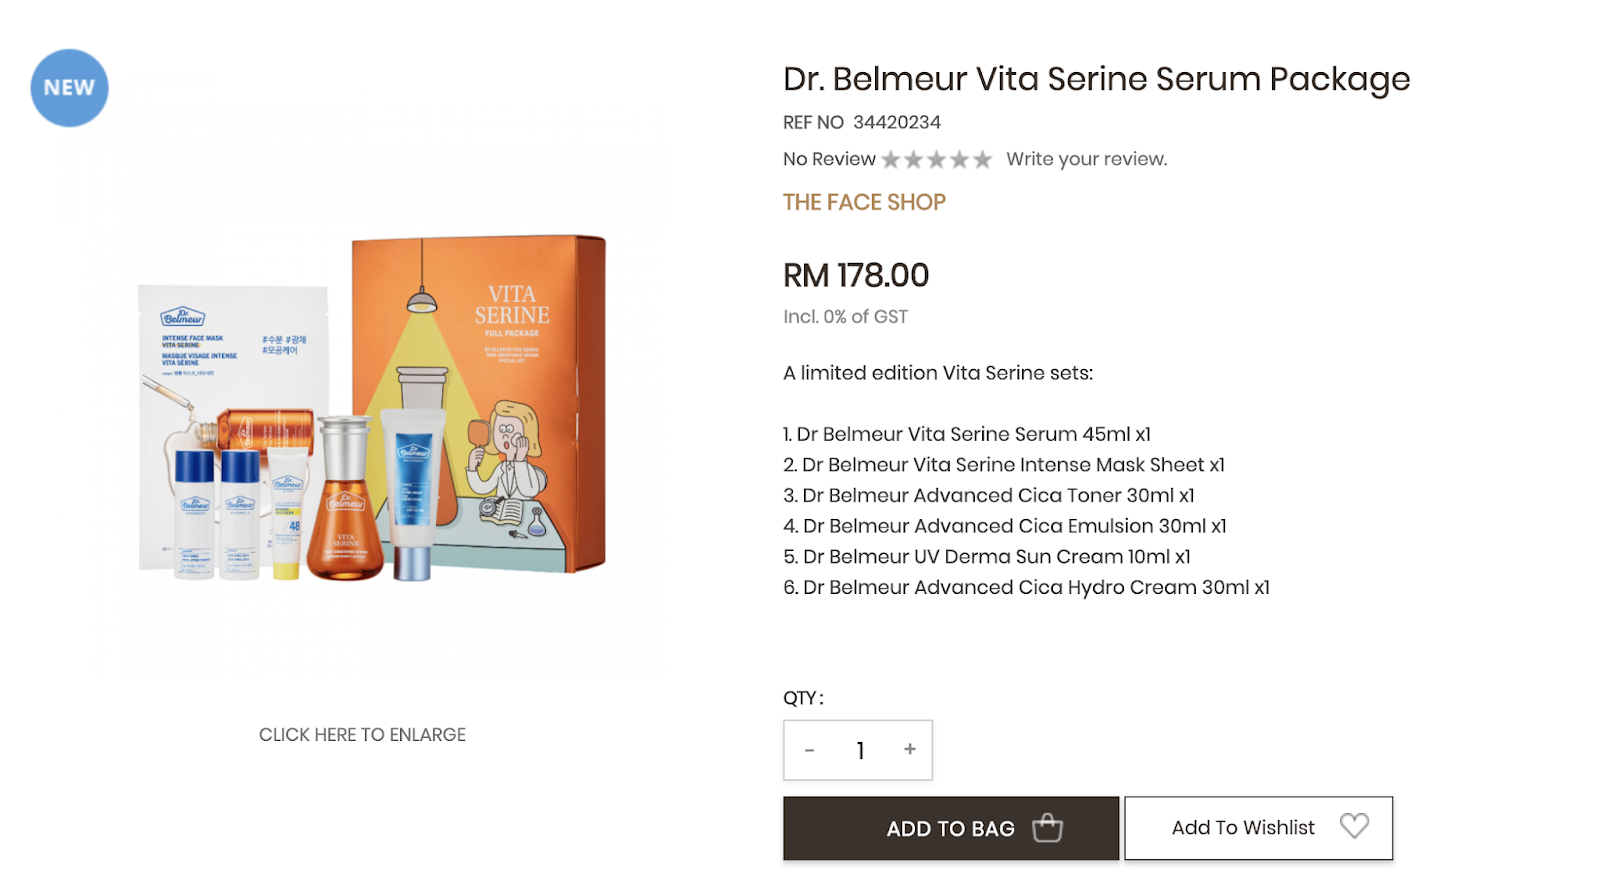Rate one star using the first star
The height and width of the screenshot is (888, 1600).
[x=891, y=160]
